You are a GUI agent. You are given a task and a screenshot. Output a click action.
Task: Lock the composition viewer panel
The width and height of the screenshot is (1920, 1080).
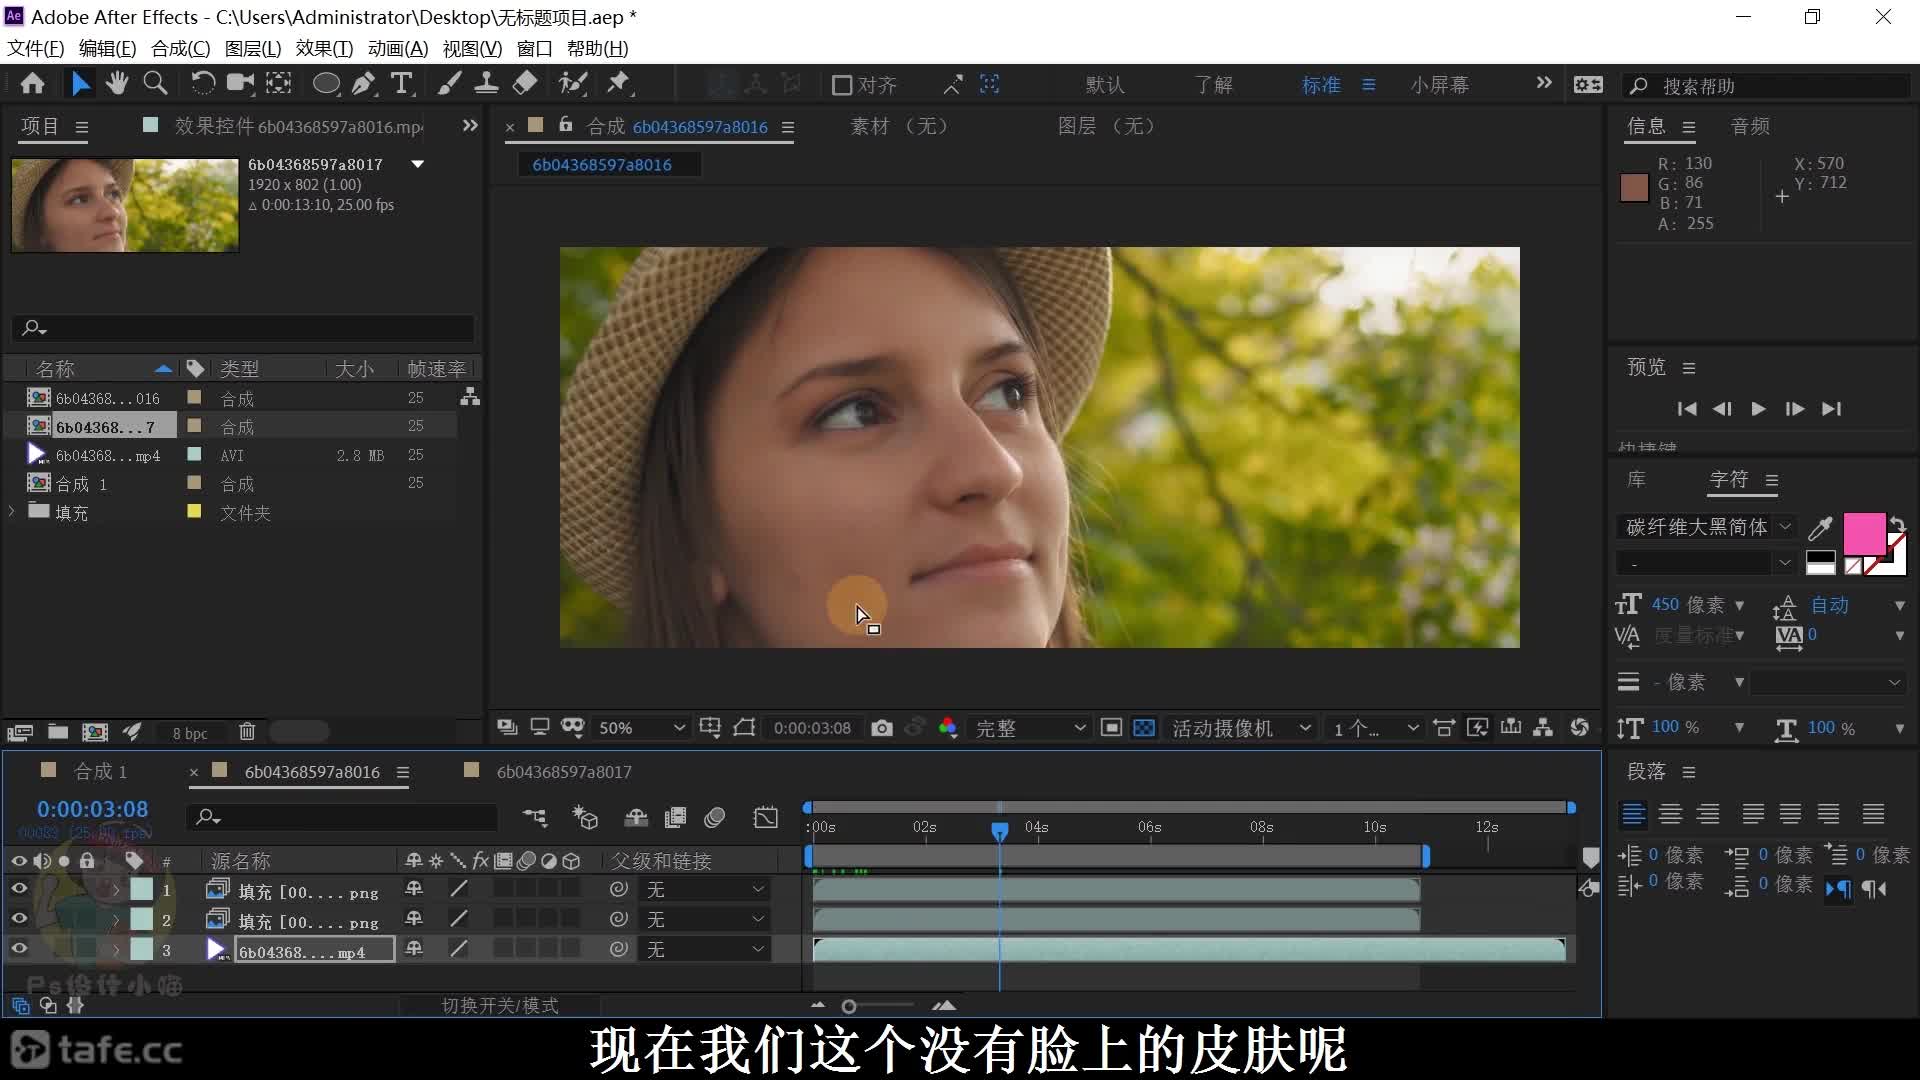click(566, 125)
